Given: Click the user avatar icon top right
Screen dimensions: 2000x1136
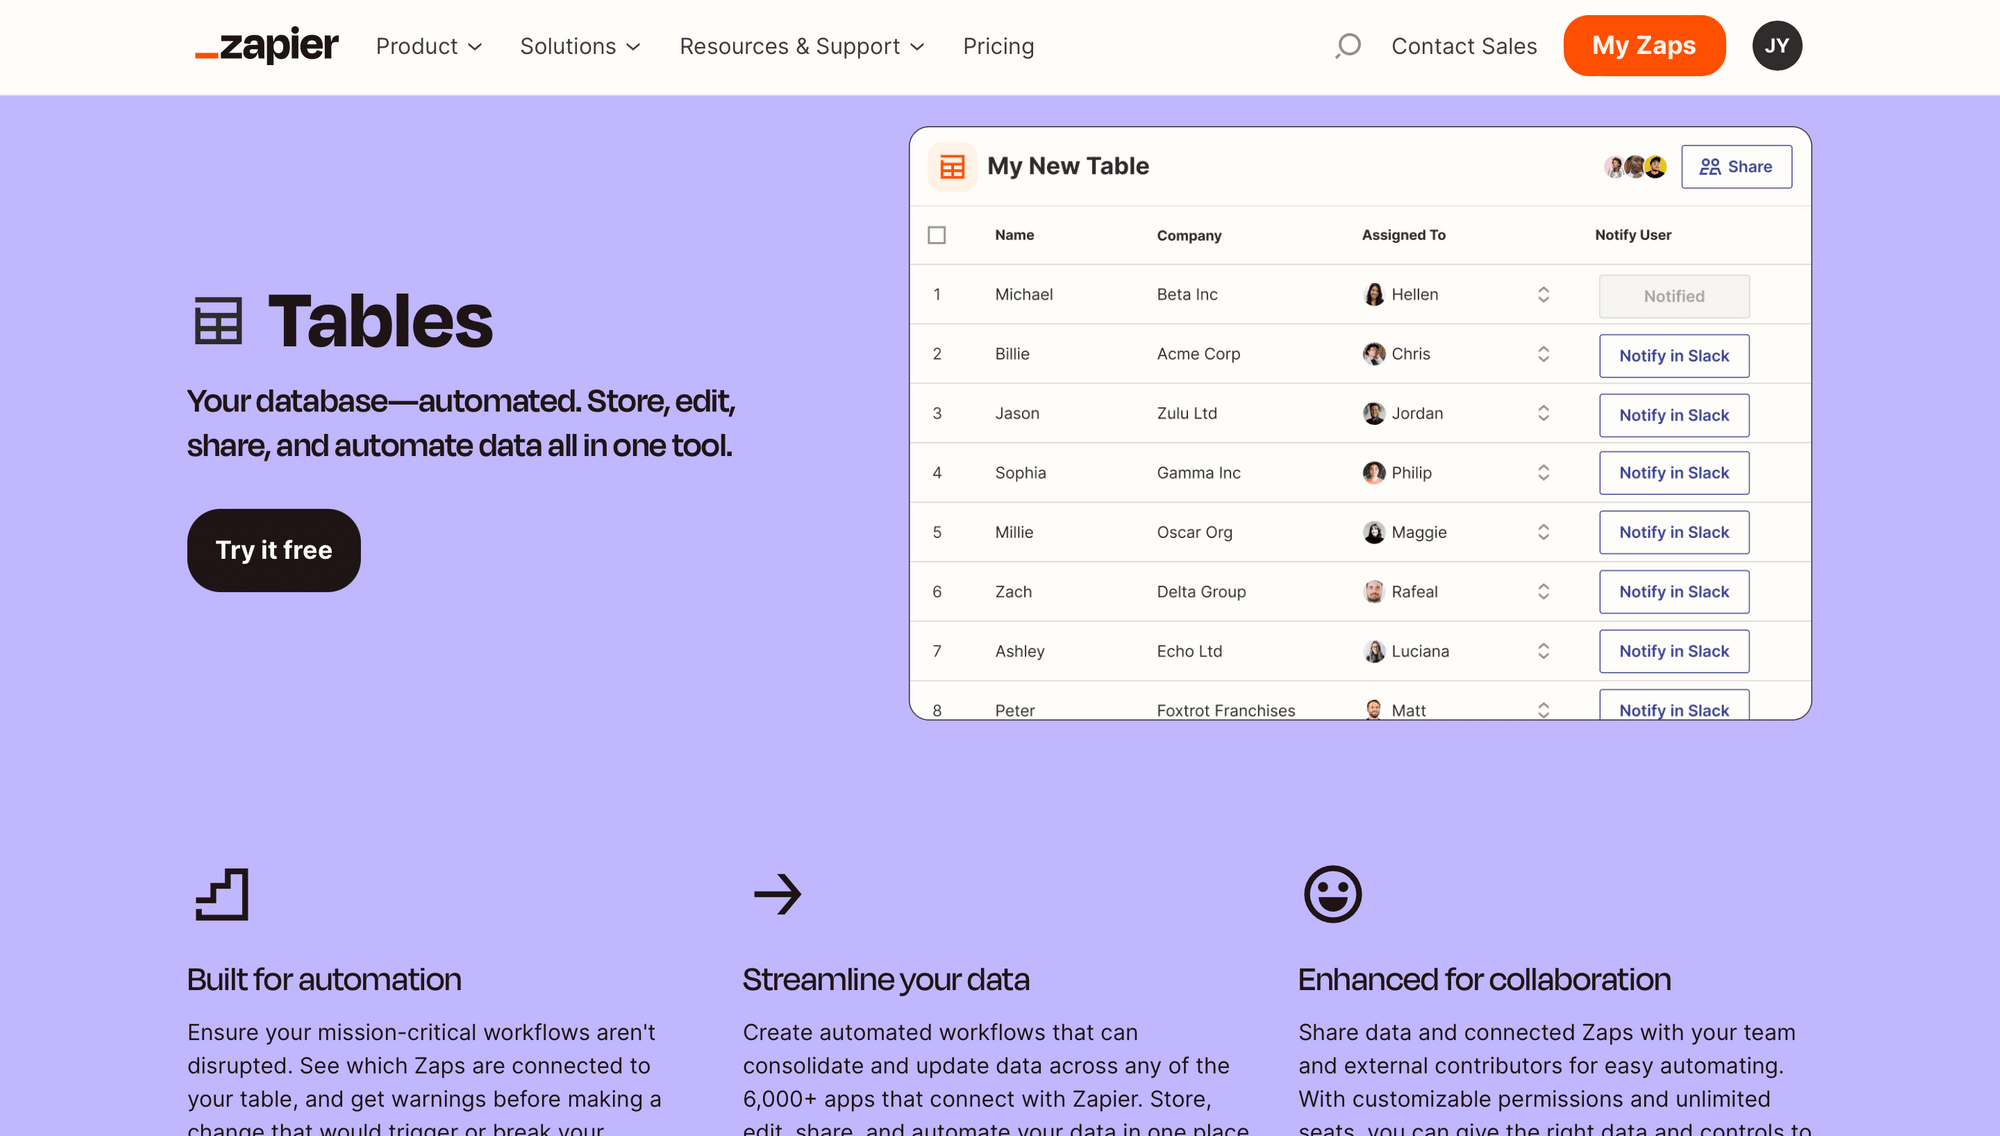Looking at the screenshot, I should point(1777,45).
